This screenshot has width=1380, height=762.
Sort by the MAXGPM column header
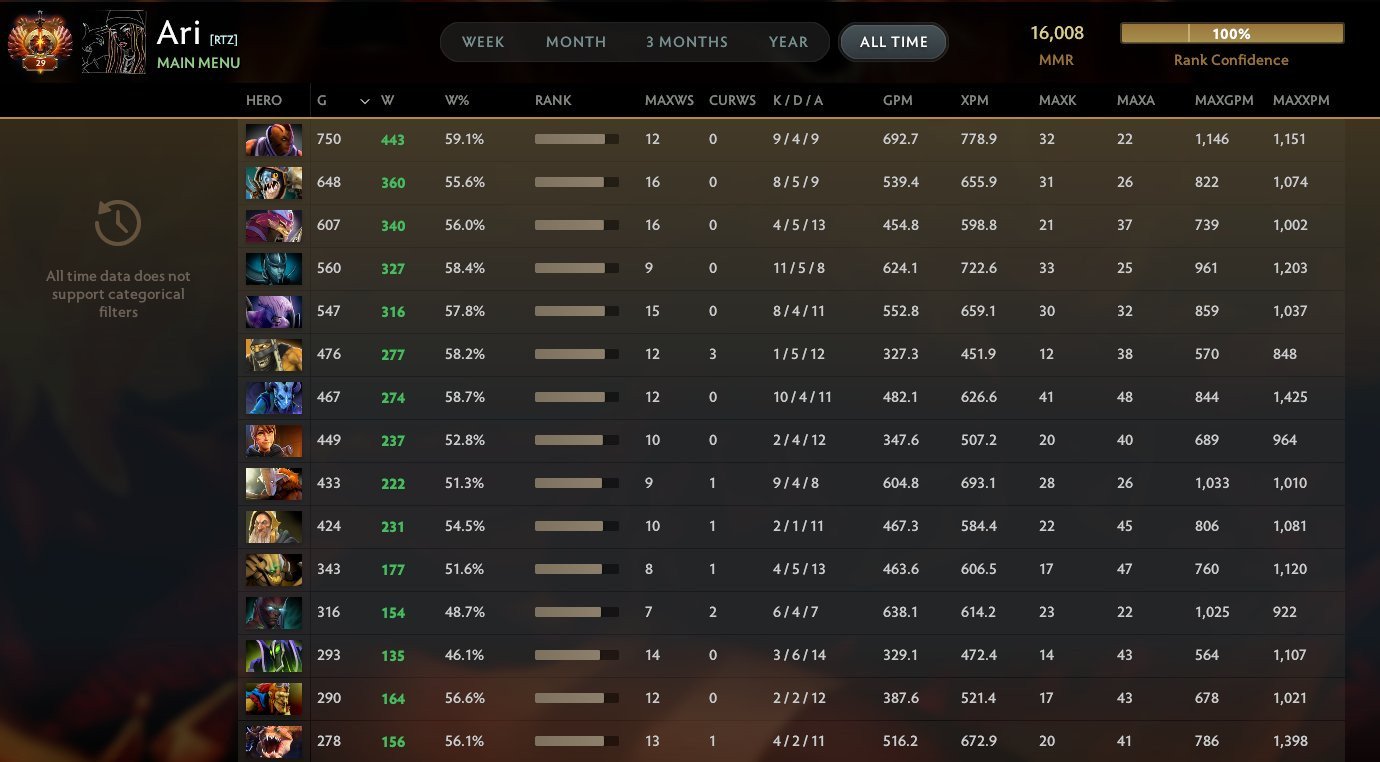point(1224,100)
